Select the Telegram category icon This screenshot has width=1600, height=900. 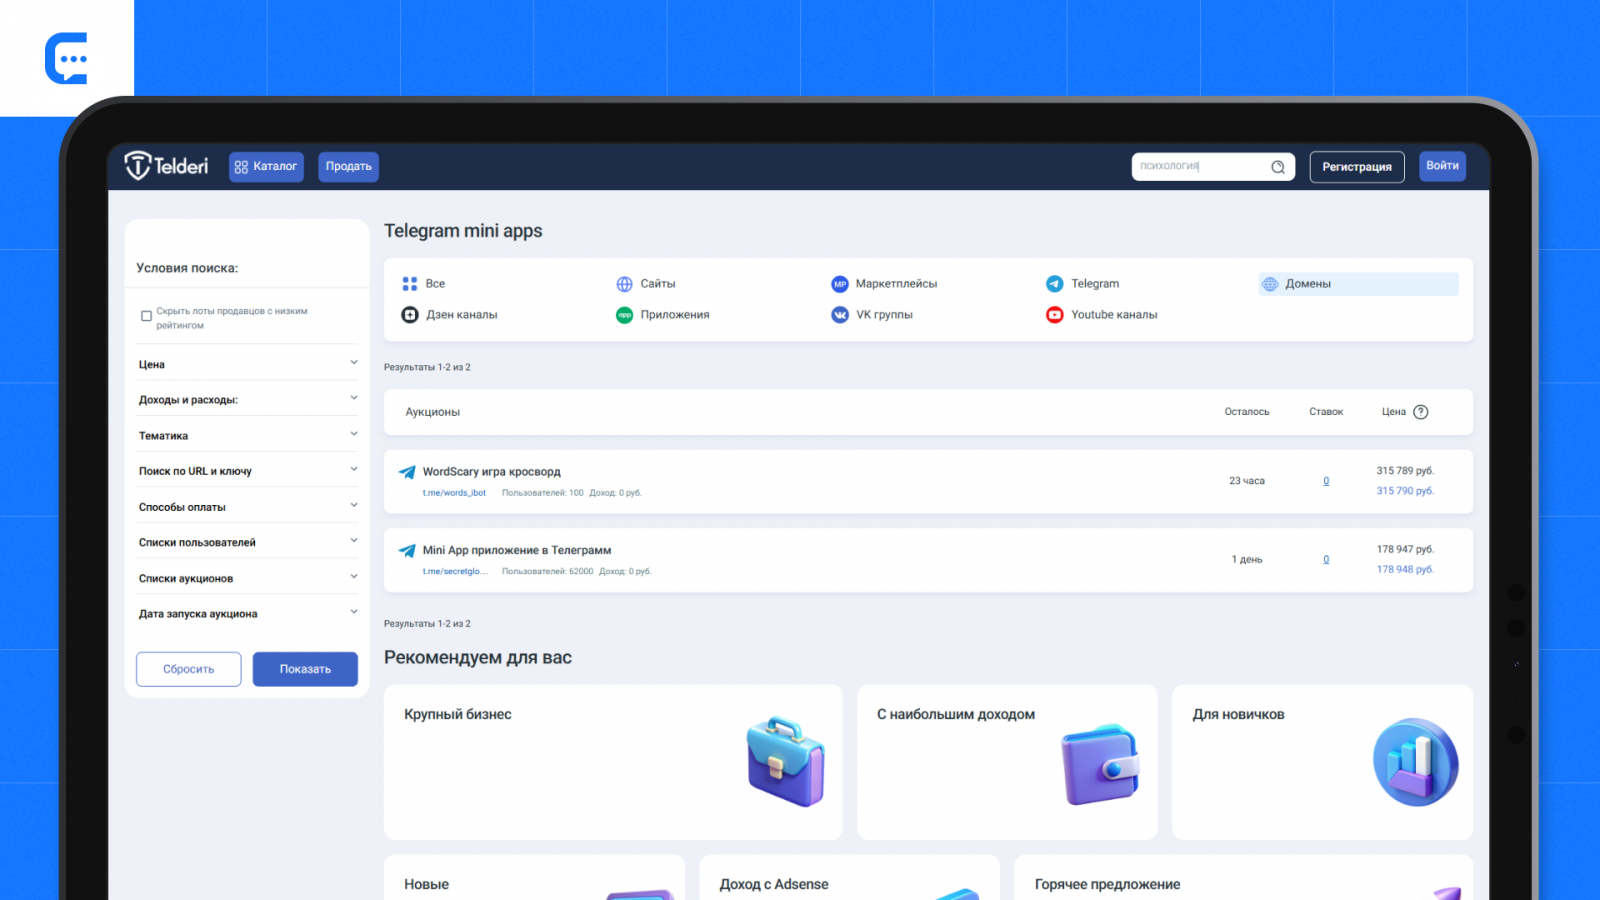(x=1055, y=284)
